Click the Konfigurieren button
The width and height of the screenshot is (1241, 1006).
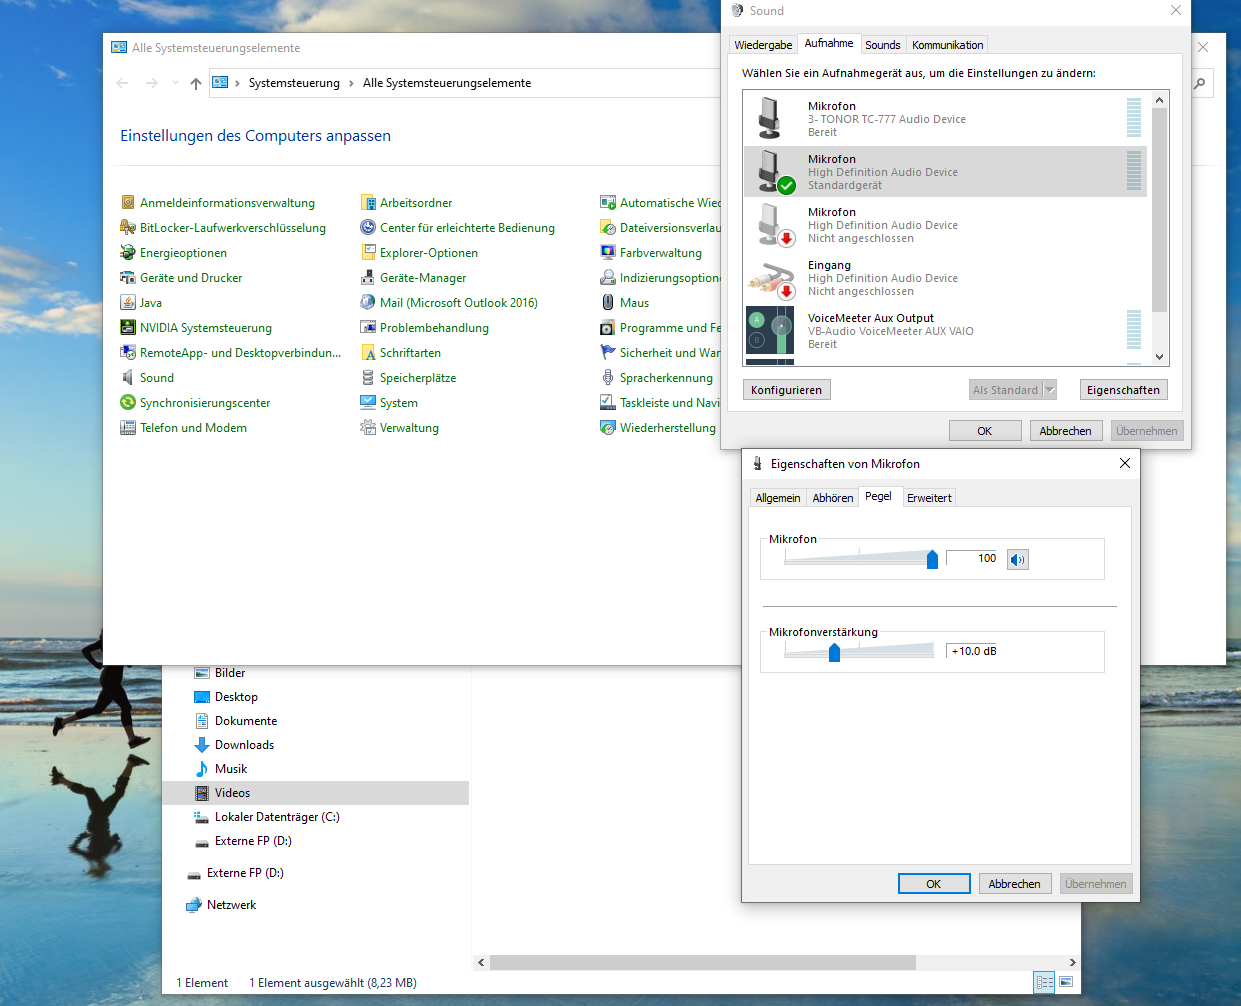point(787,390)
